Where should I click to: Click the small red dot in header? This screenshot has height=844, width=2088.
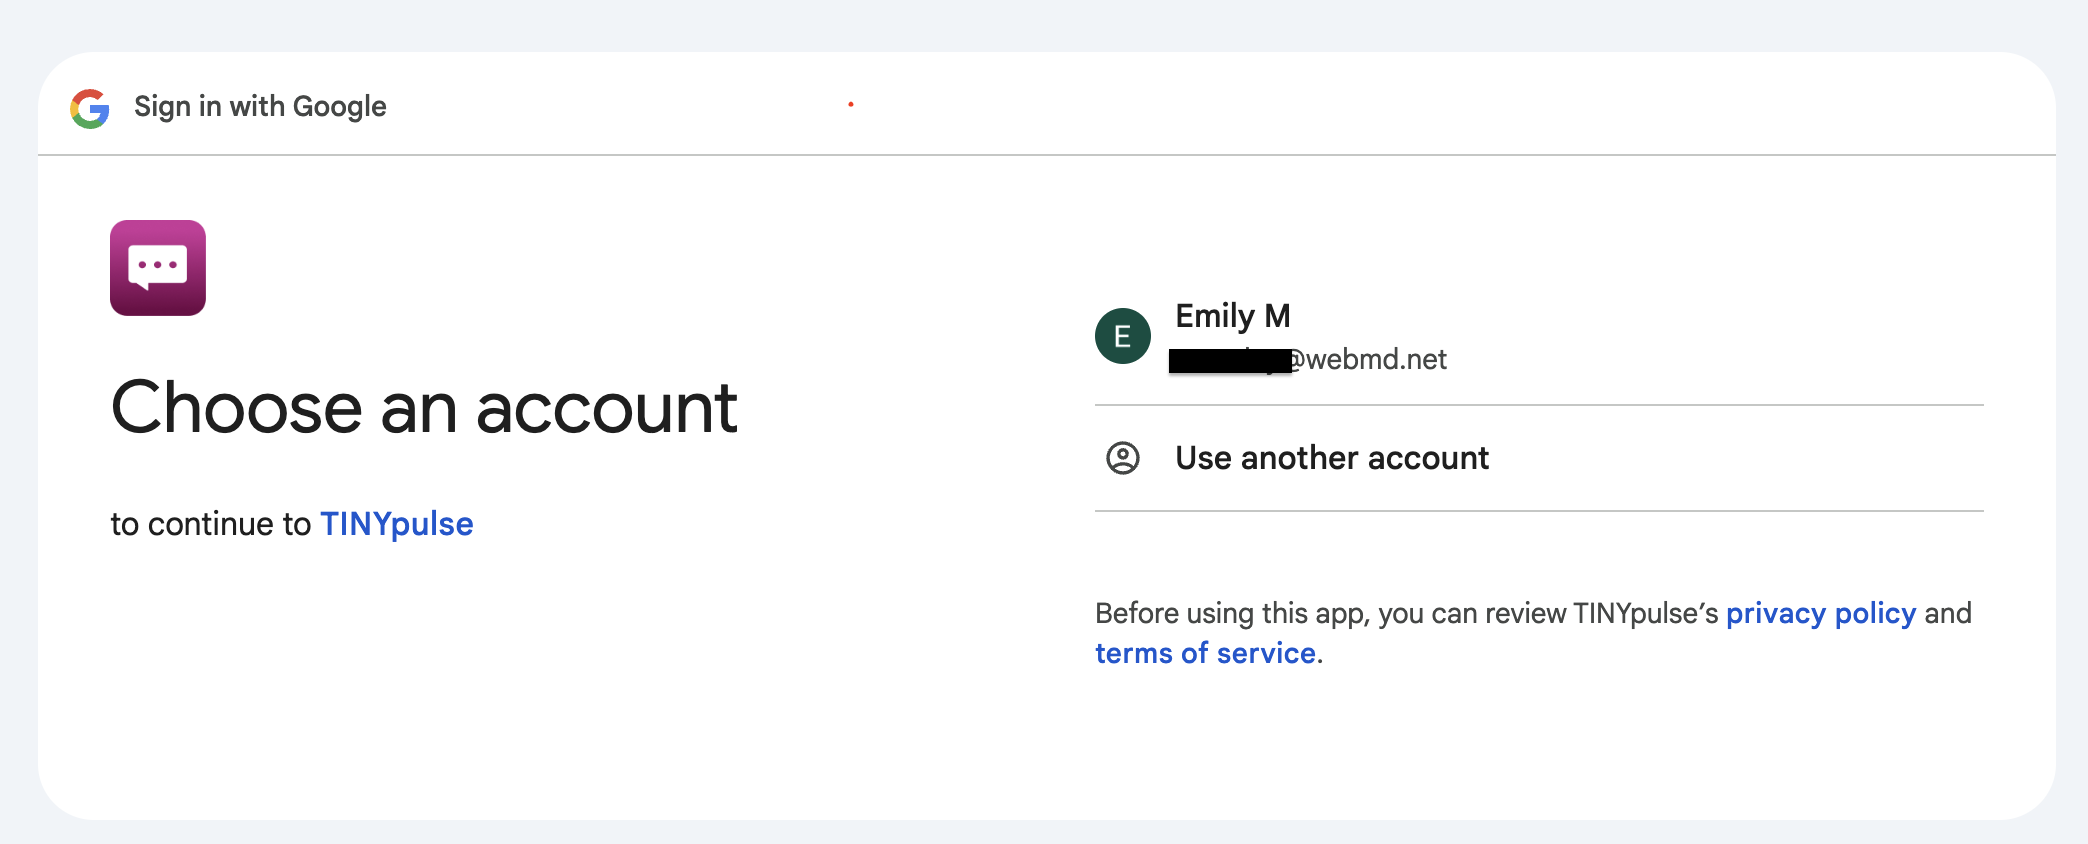tap(851, 104)
